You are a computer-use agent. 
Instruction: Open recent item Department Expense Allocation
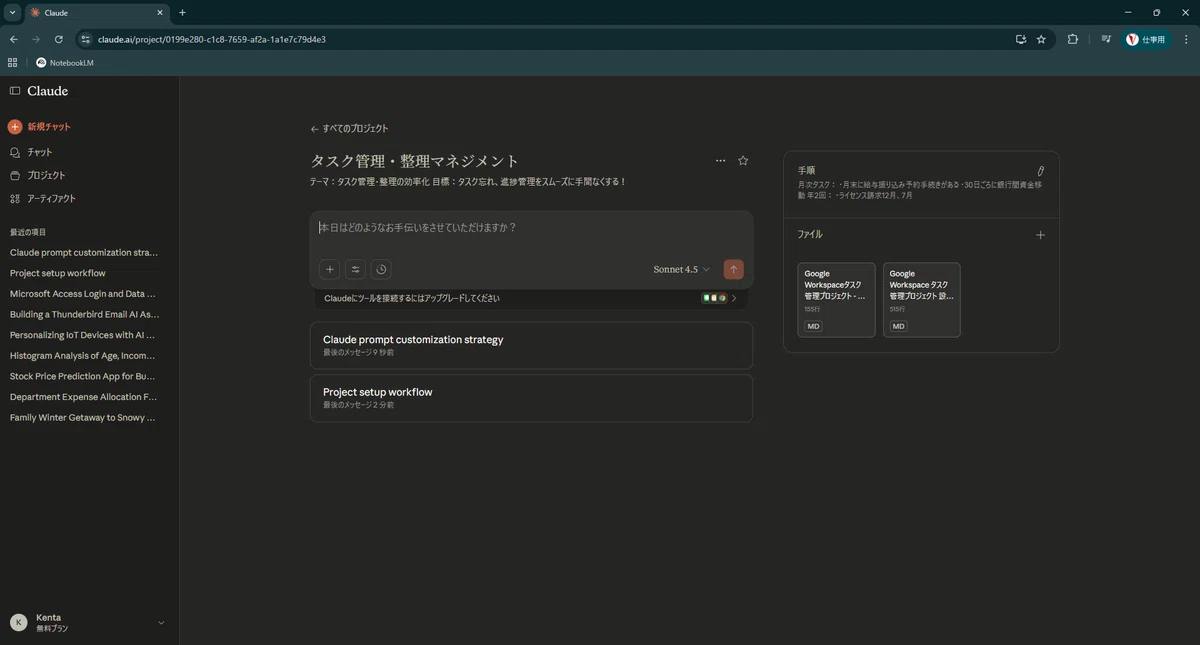pyautogui.click(x=84, y=397)
